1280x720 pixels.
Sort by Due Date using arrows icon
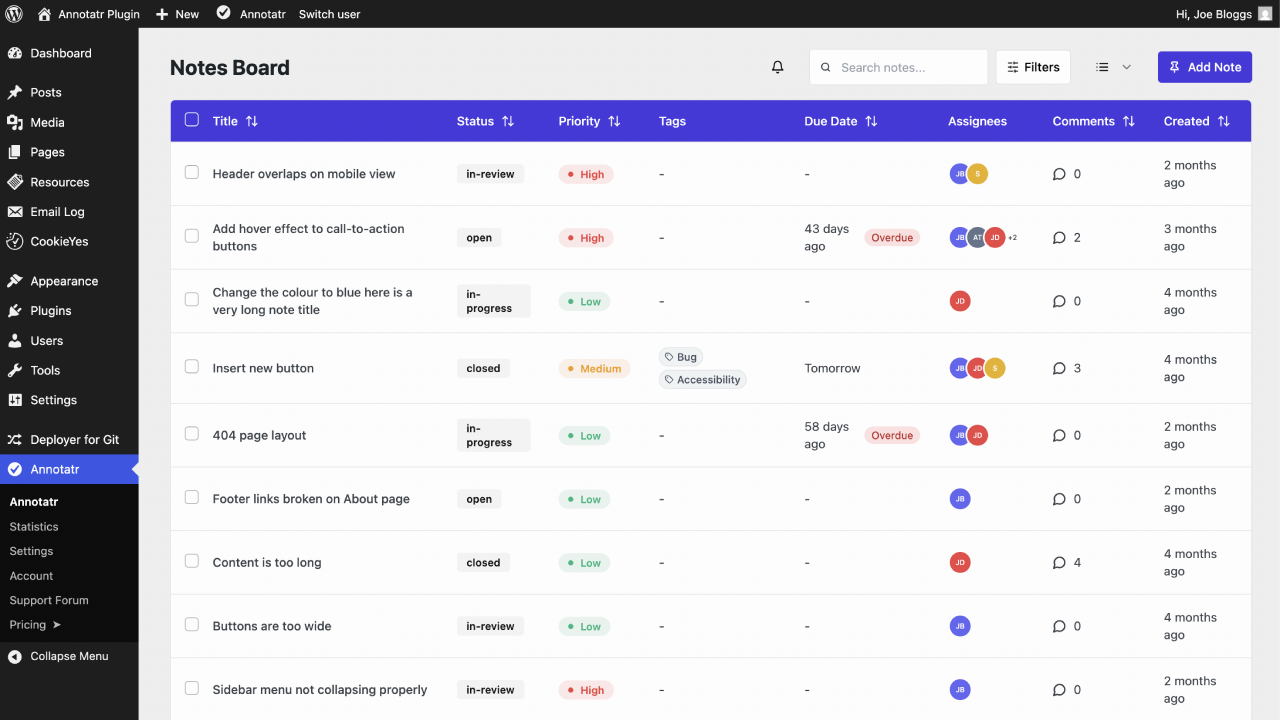pyautogui.click(x=871, y=121)
